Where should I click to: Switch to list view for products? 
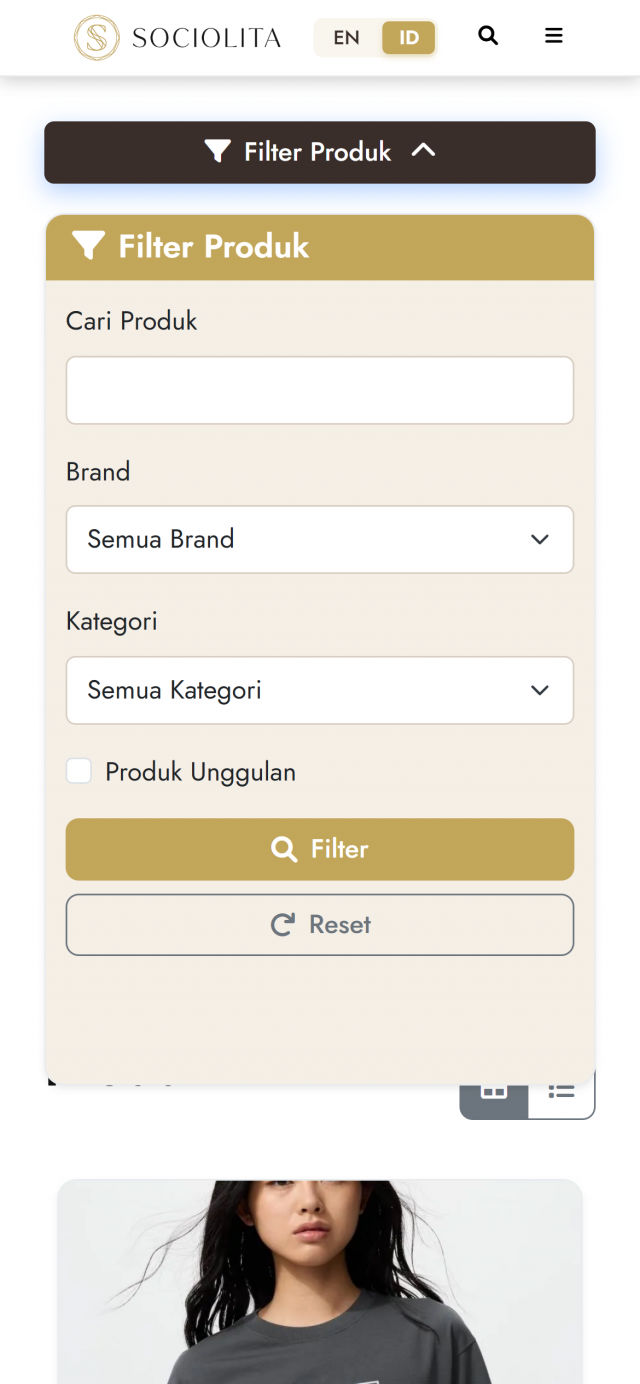(561, 1090)
